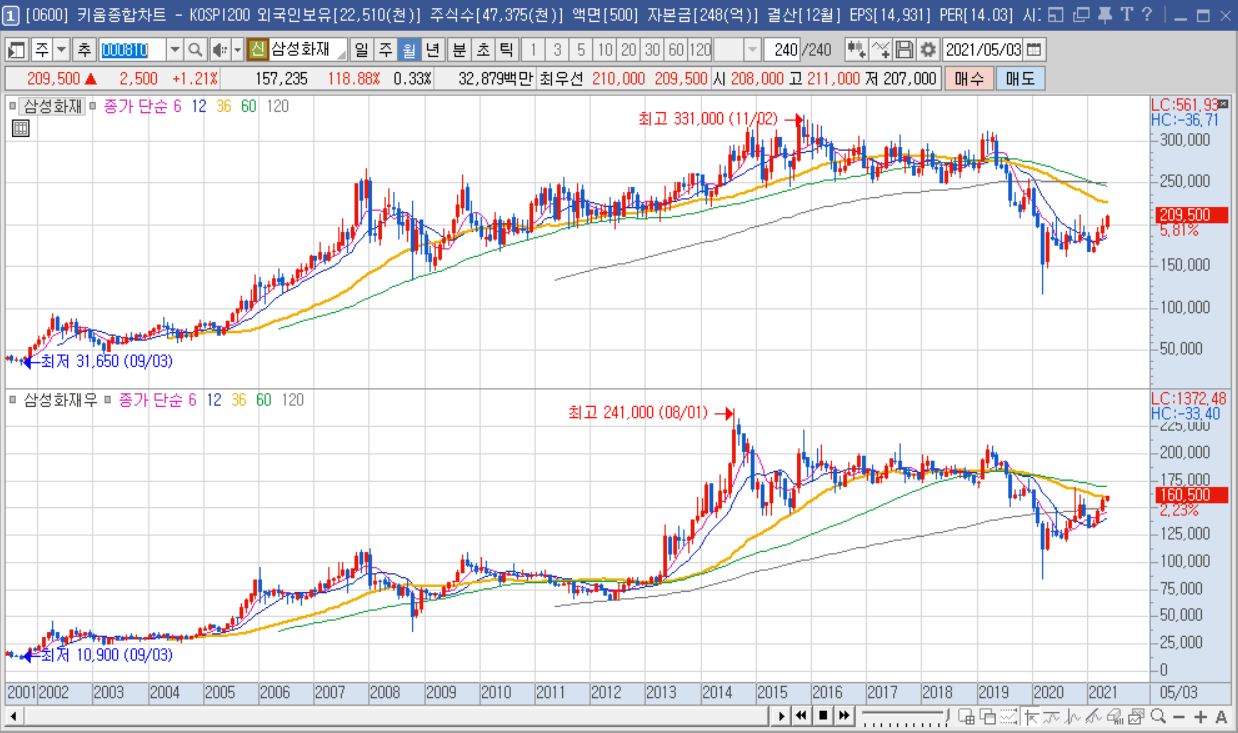The width and height of the screenshot is (1238, 733).
Task: Click the green 신 badge icon
Action: 256,50
